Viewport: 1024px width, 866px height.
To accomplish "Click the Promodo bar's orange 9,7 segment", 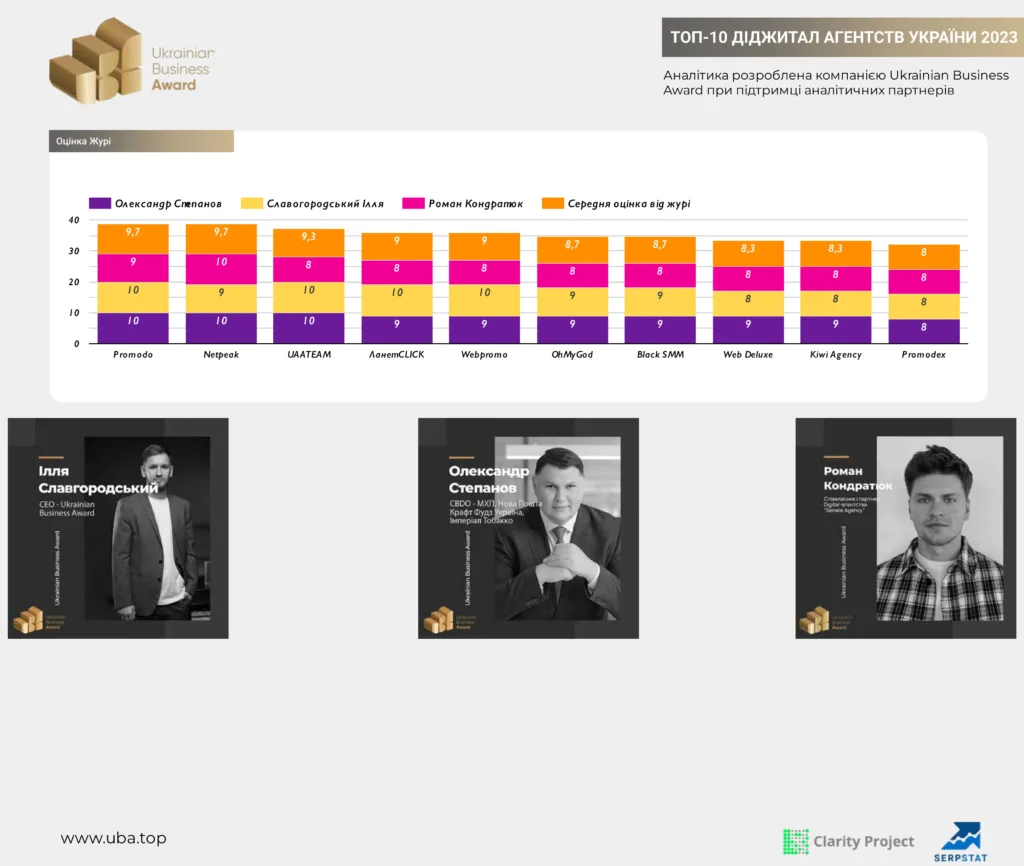I will (x=133, y=239).
